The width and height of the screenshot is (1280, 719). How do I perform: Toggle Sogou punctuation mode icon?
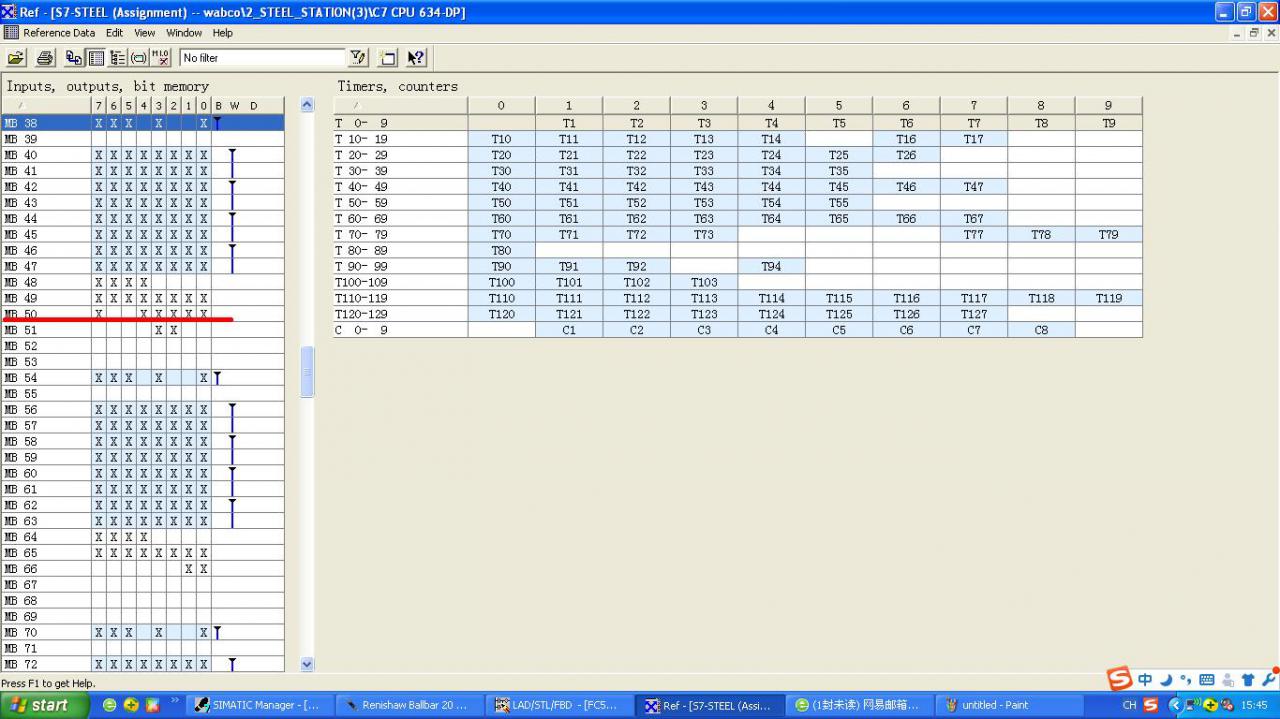pyautogui.click(x=1186, y=680)
